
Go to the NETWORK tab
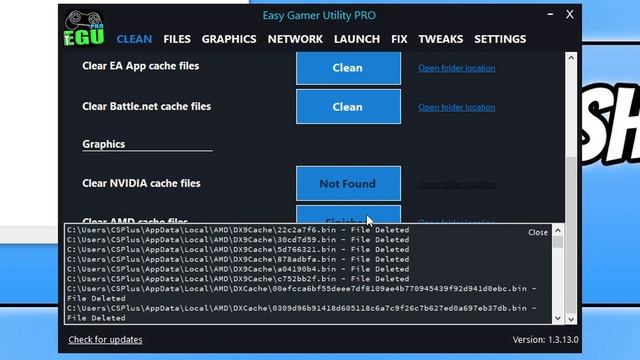click(295, 39)
